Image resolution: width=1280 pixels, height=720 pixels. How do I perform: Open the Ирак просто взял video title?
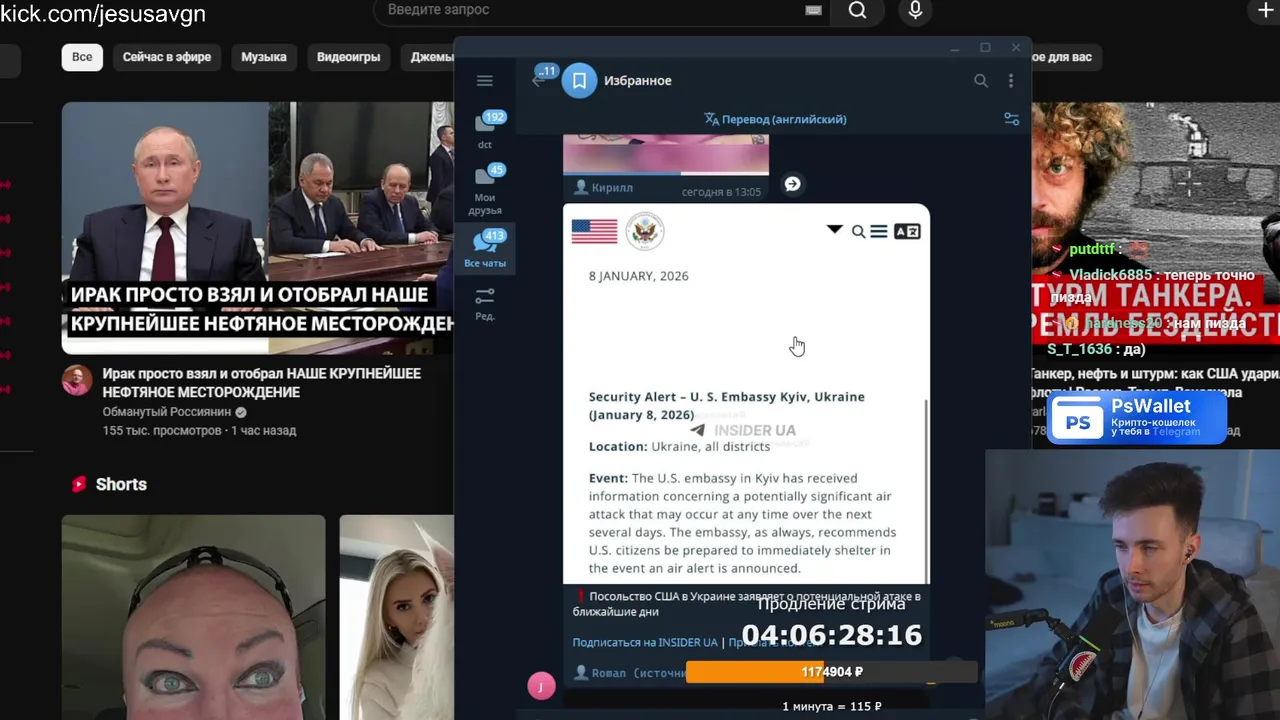[x=262, y=383]
